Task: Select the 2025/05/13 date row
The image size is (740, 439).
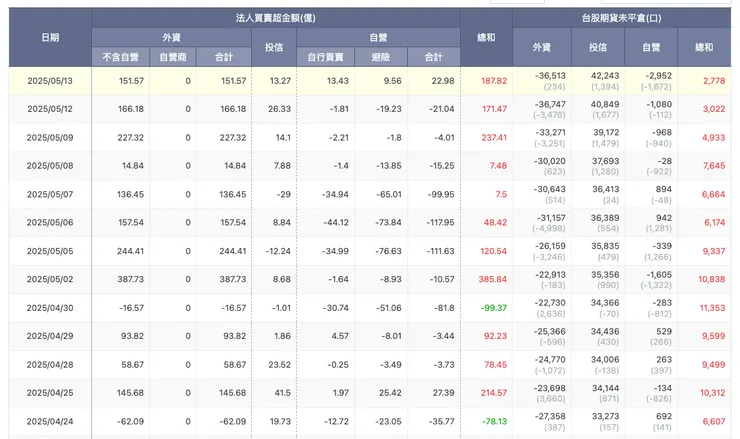Action: 370,81
